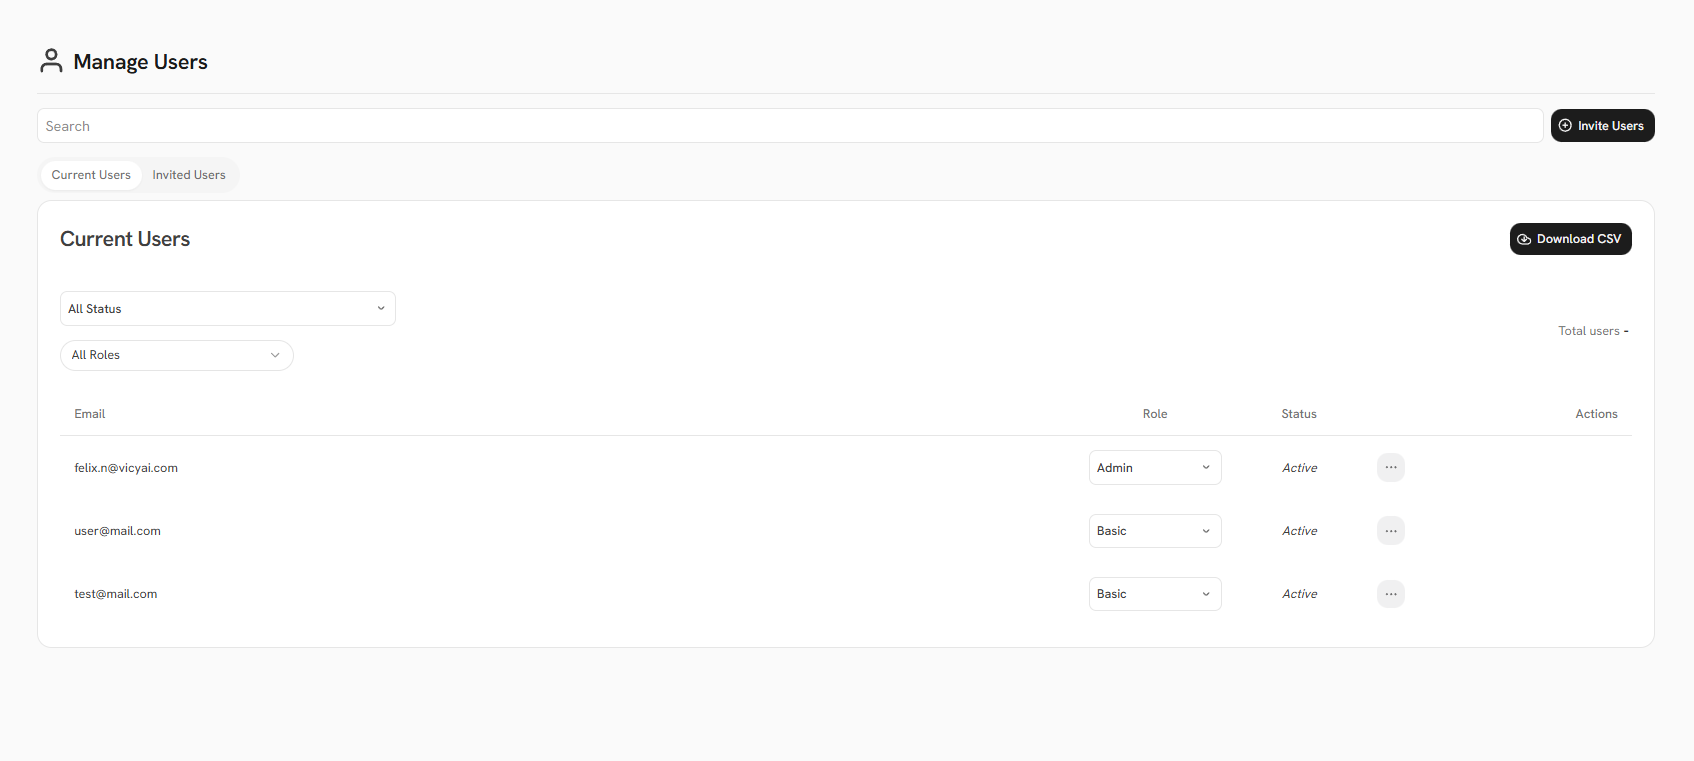Click the Status column header
This screenshot has height=761, width=1694.
click(x=1299, y=414)
